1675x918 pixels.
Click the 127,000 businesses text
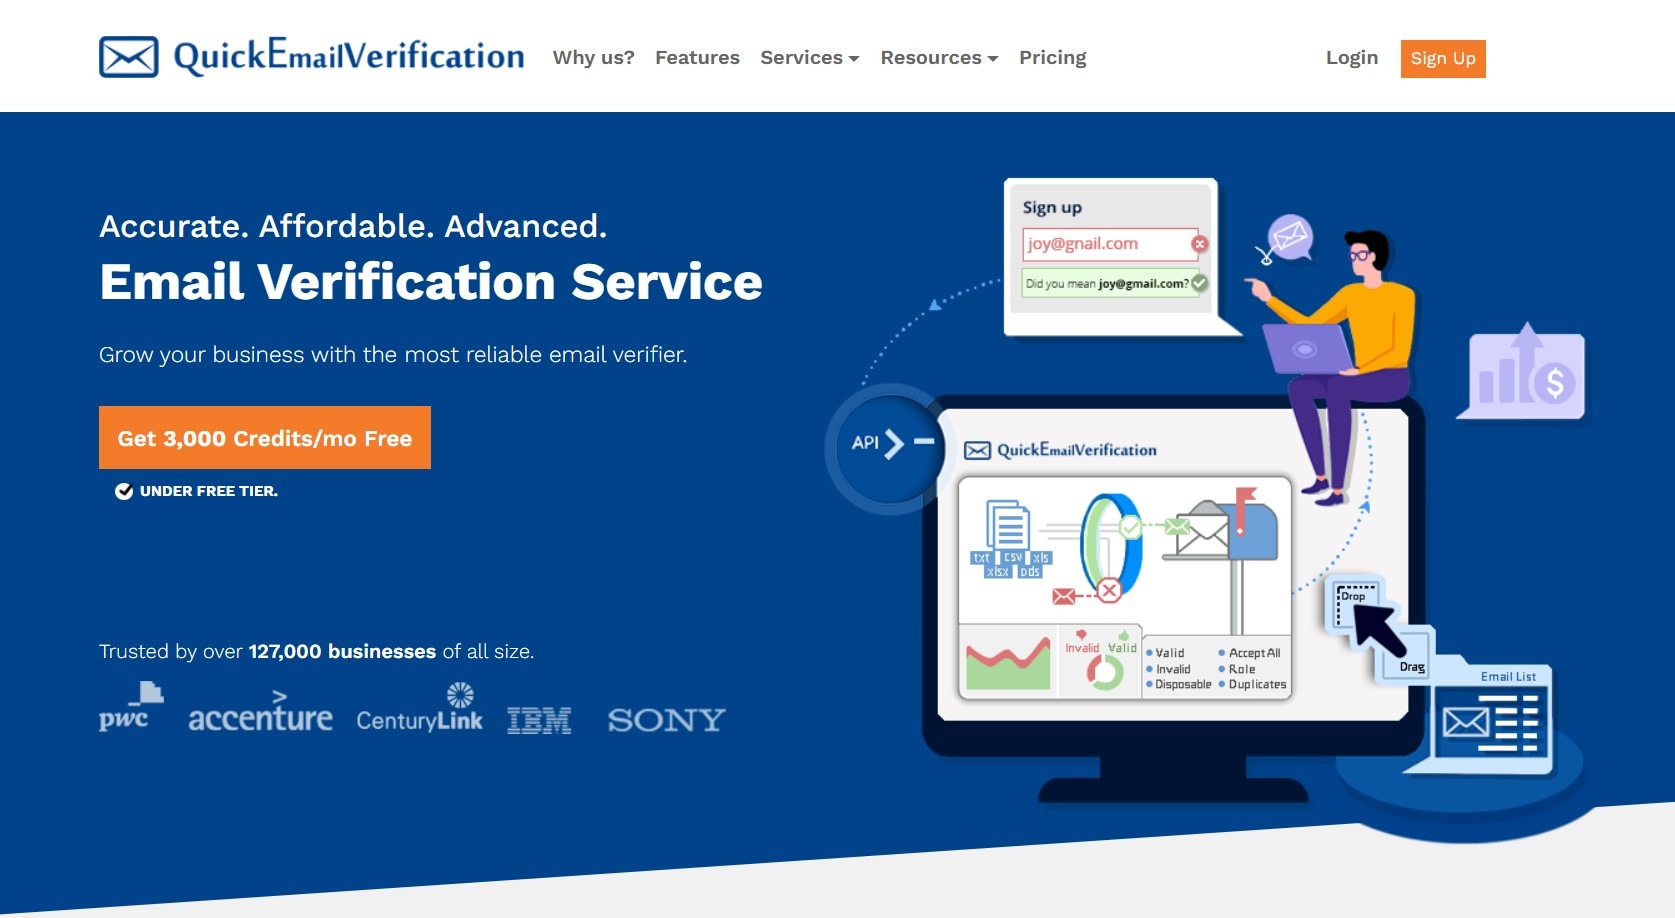click(x=342, y=652)
